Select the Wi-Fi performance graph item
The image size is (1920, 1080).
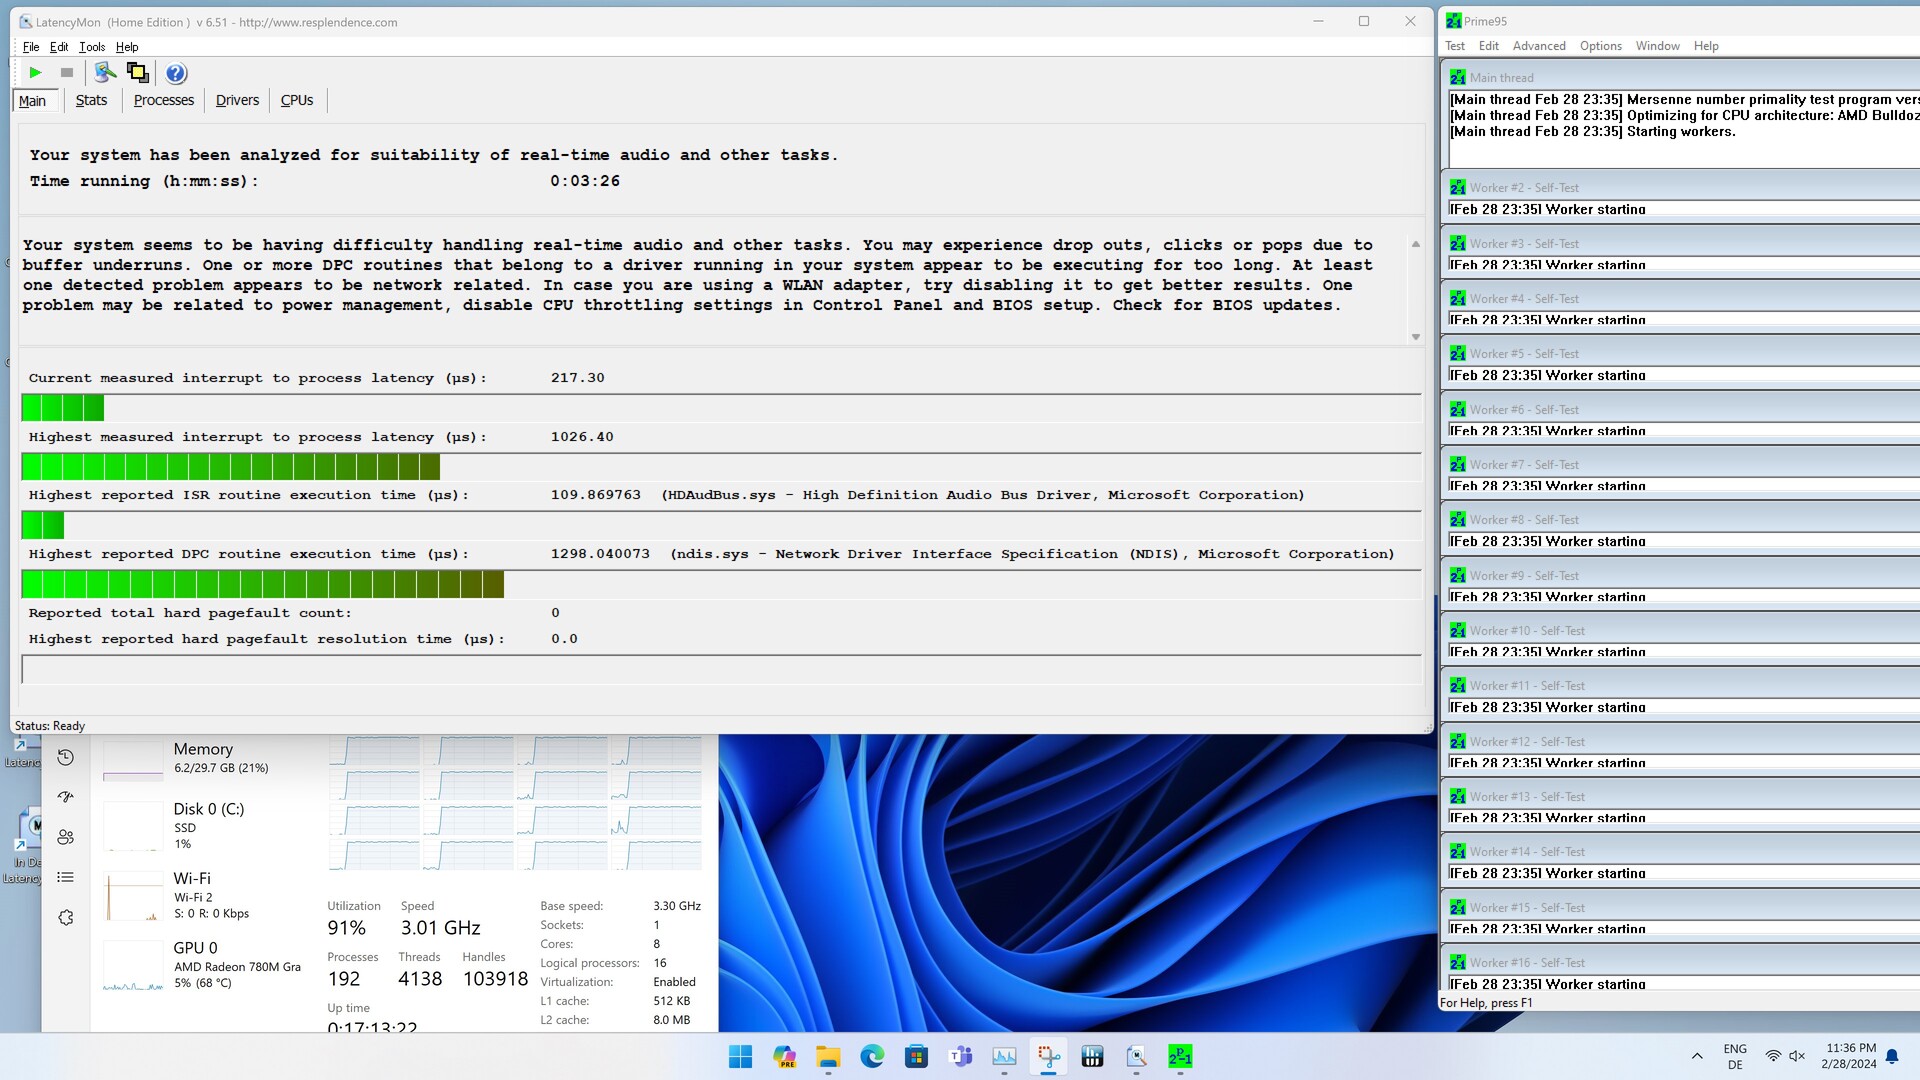pos(200,894)
